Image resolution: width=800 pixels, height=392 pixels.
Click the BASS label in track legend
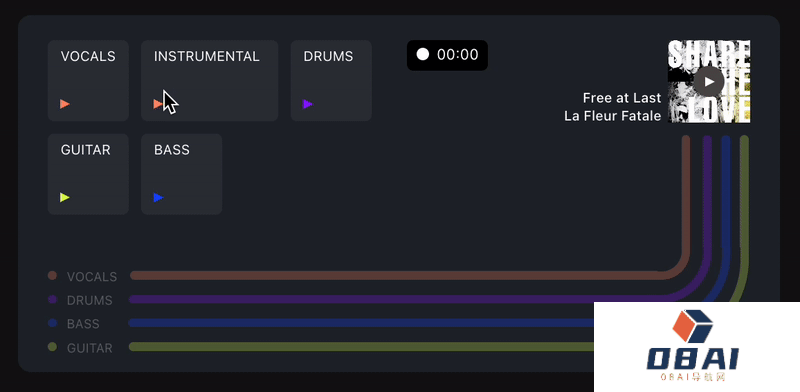pyautogui.click(x=83, y=324)
